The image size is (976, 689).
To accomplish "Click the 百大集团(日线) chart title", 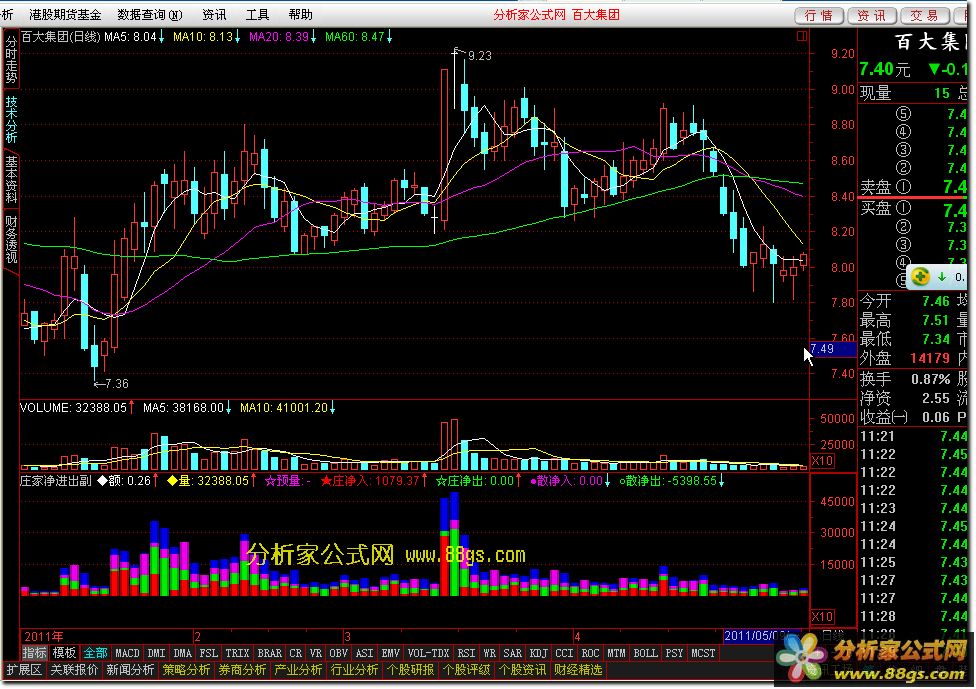I will pos(60,37).
